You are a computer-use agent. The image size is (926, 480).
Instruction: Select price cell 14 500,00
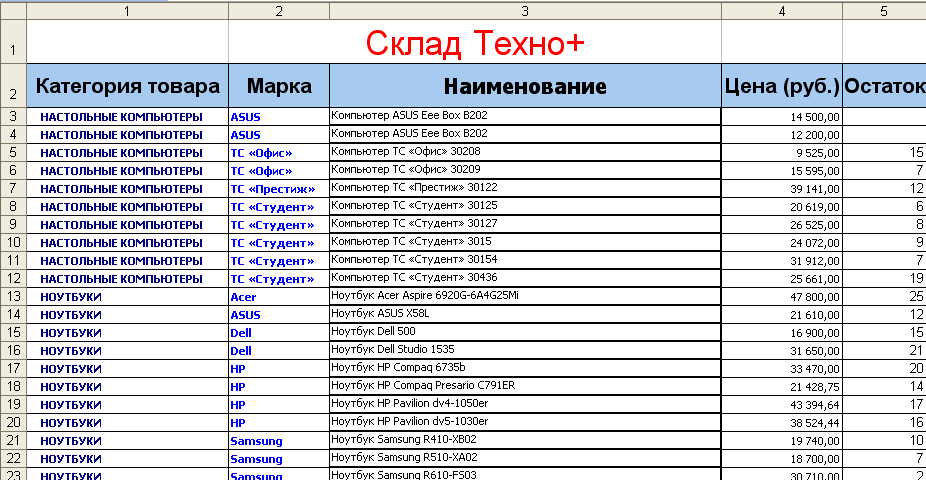coord(782,116)
